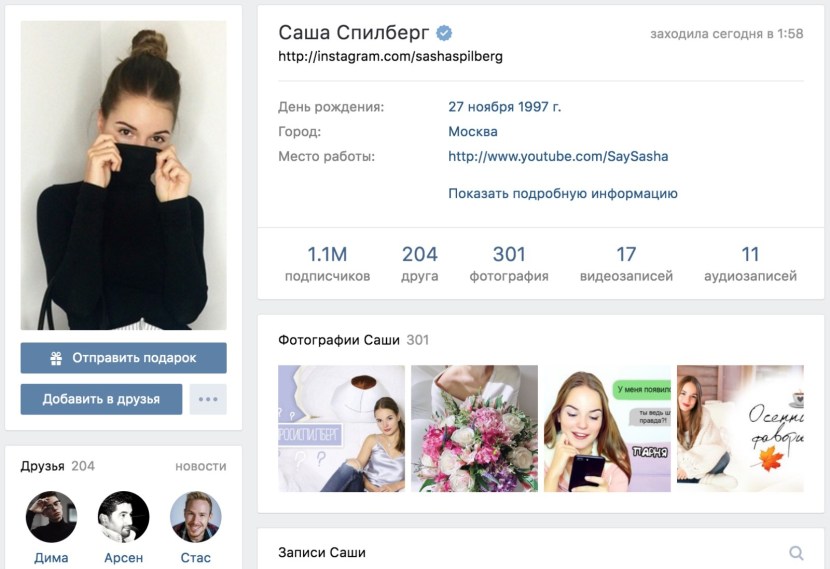Click Дима's friend avatar
Screen dimensions: 830x569
pos(51,517)
